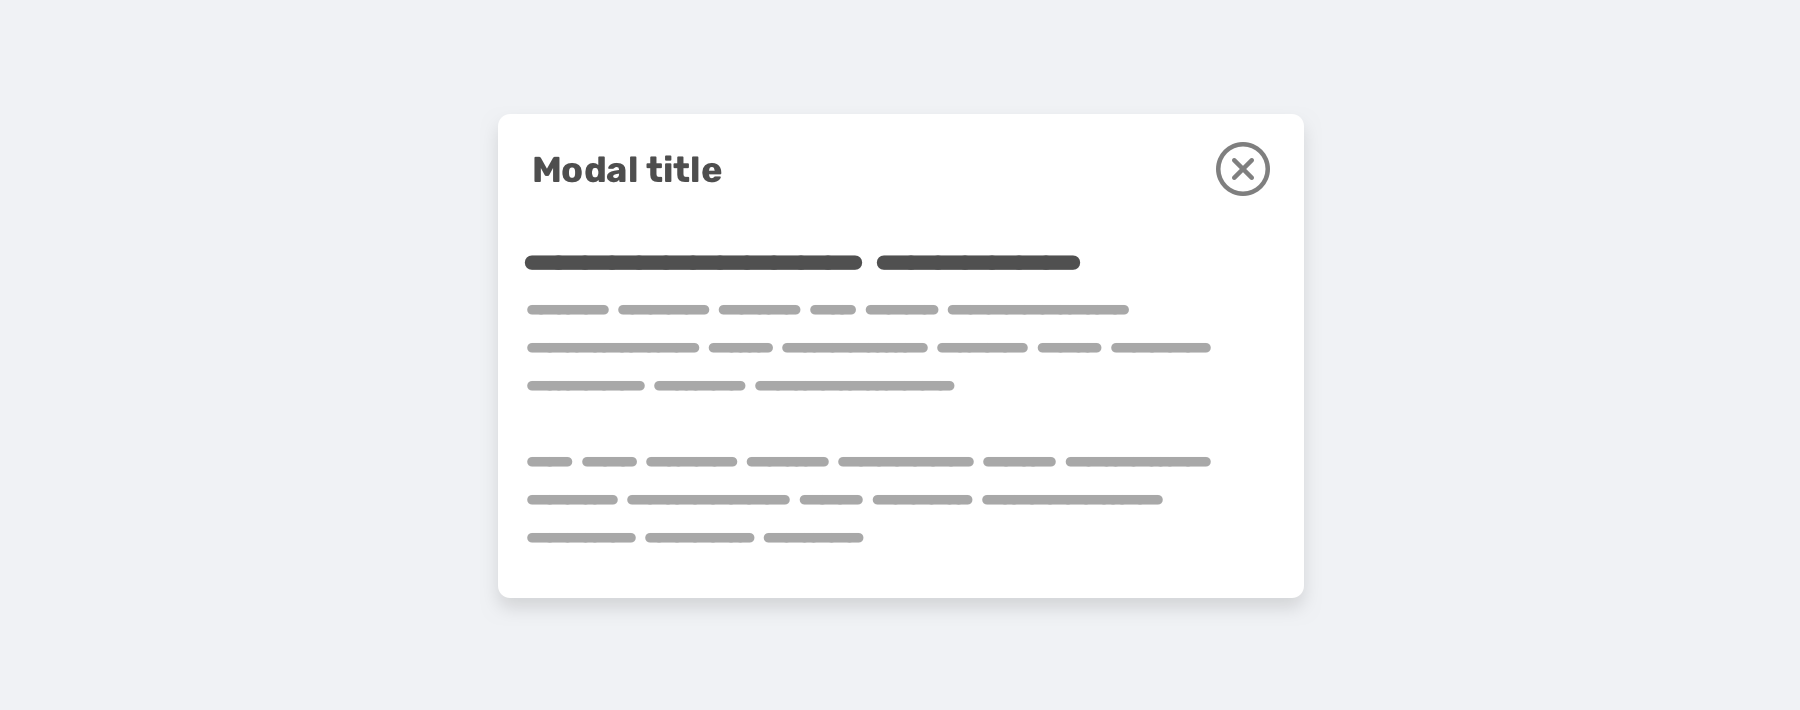Image resolution: width=1800 pixels, height=710 pixels.
Task: Click middle bar on first paragraph's third line
Action: (x=699, y=386)
